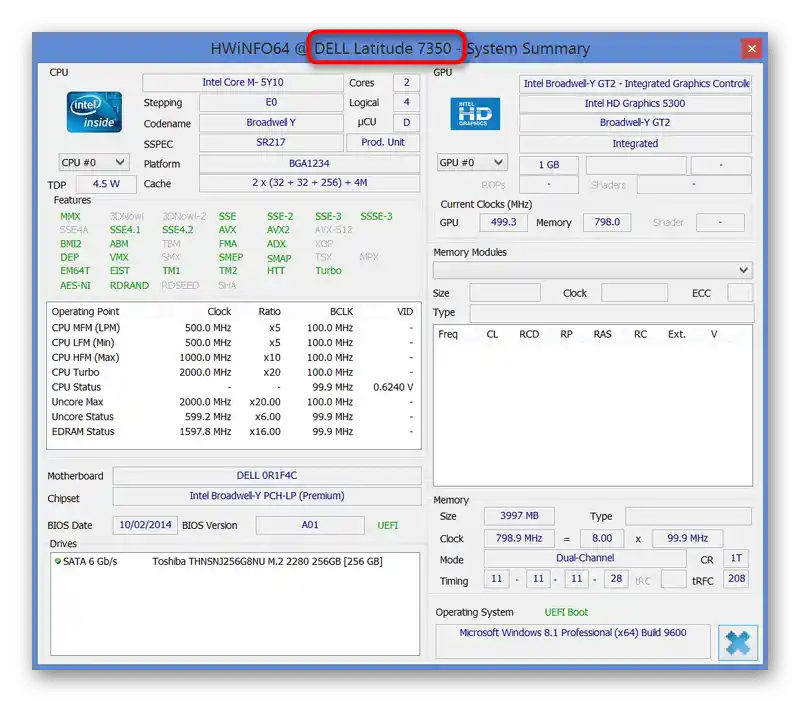The width and height of the screenshot is (800, 702).
Task: Click the Intel Core M-5Y10 CPU name field
Action: click(243, 82)
